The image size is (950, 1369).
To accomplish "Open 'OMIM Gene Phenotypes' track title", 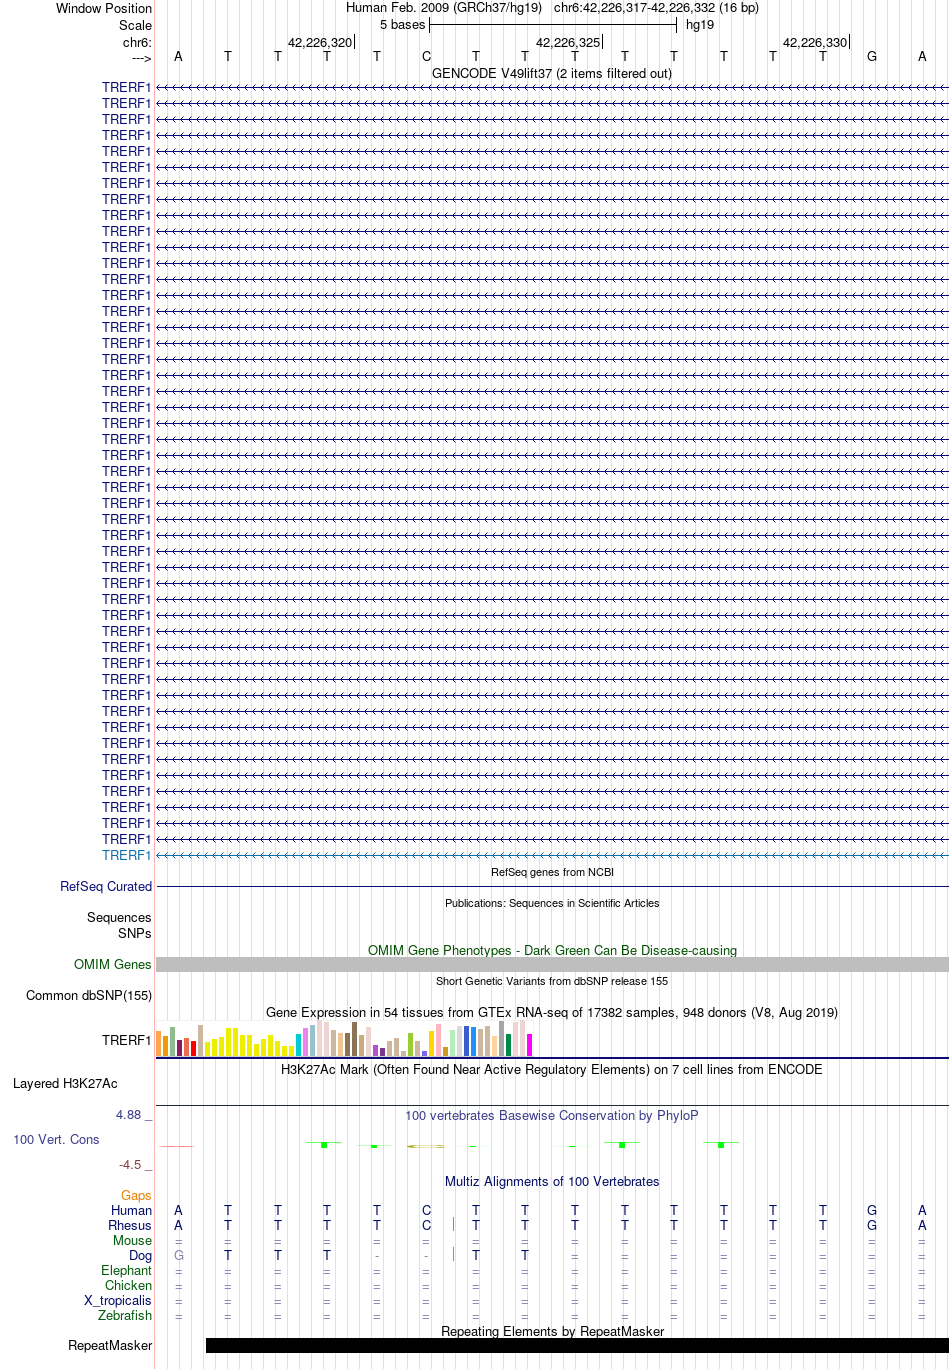I will point(552,950).
